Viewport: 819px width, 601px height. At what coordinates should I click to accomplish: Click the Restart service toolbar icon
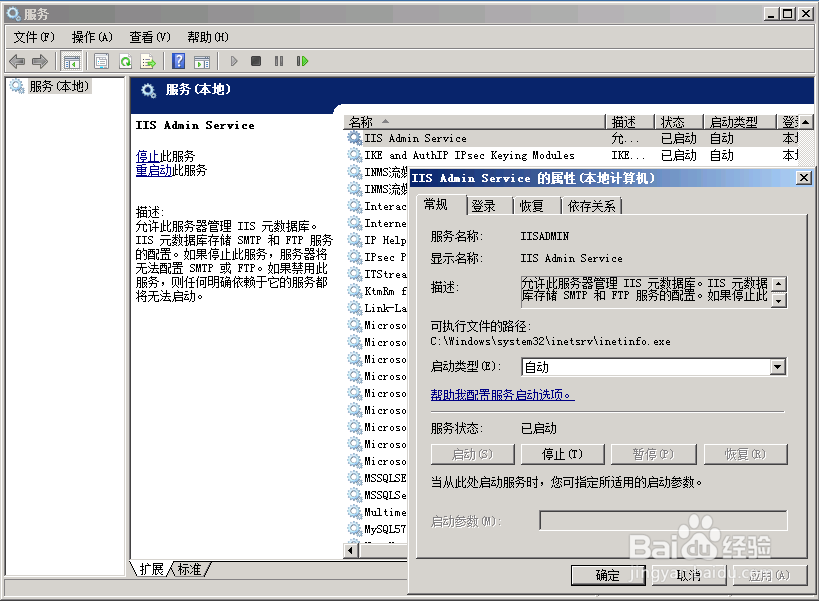pos(302,62)
